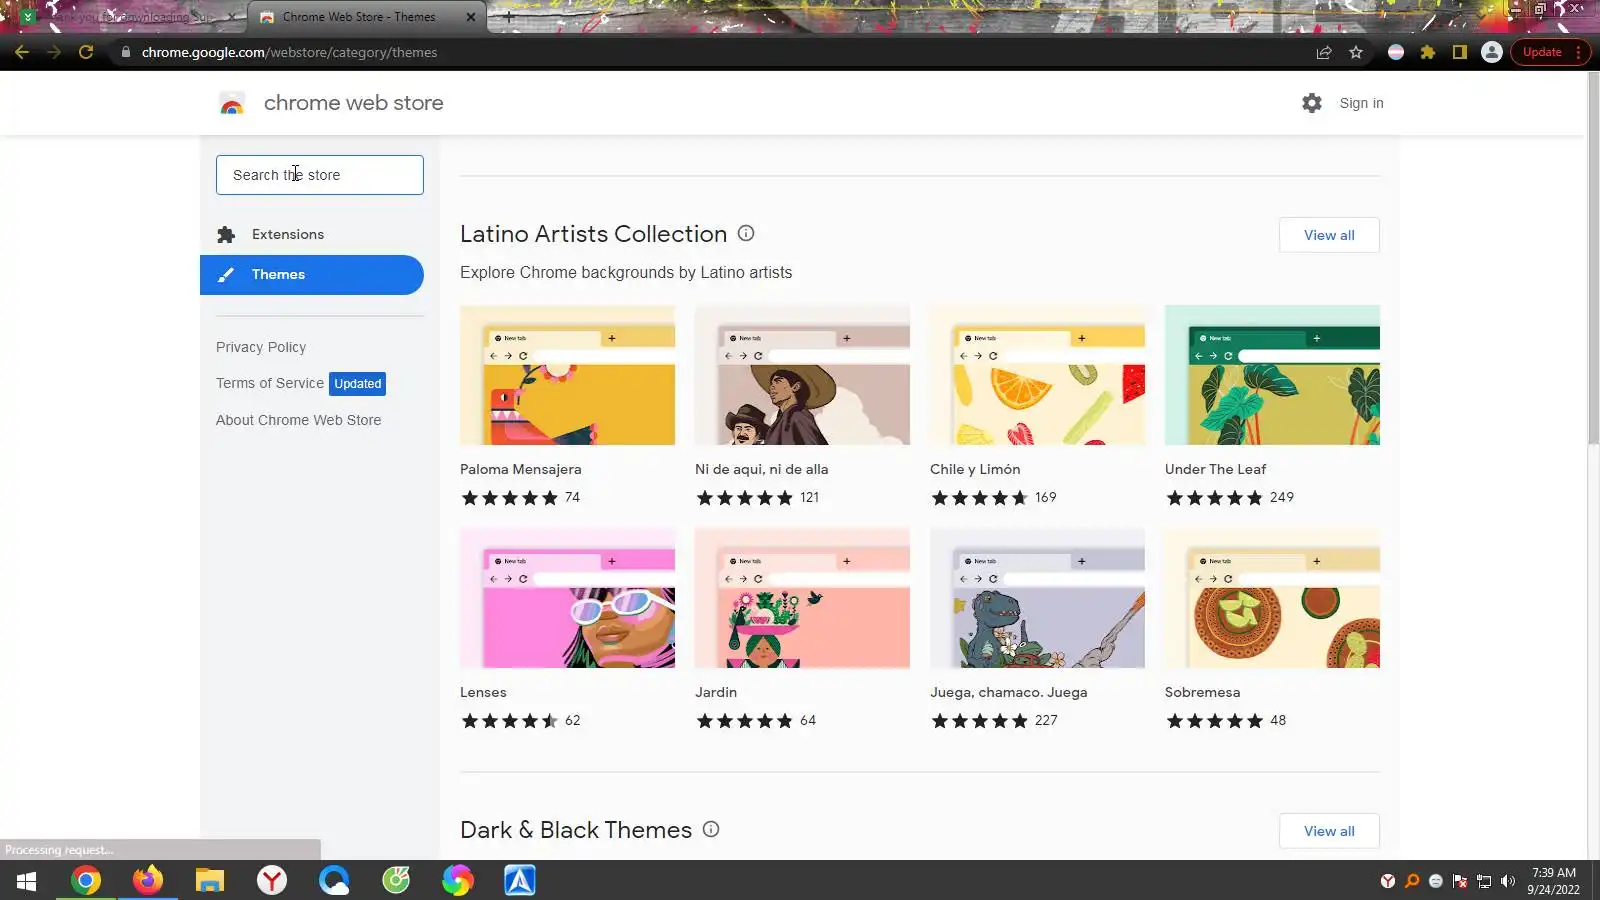Switch to the first browser tab
Screen dimensions: 1600x900
point(125,17)
